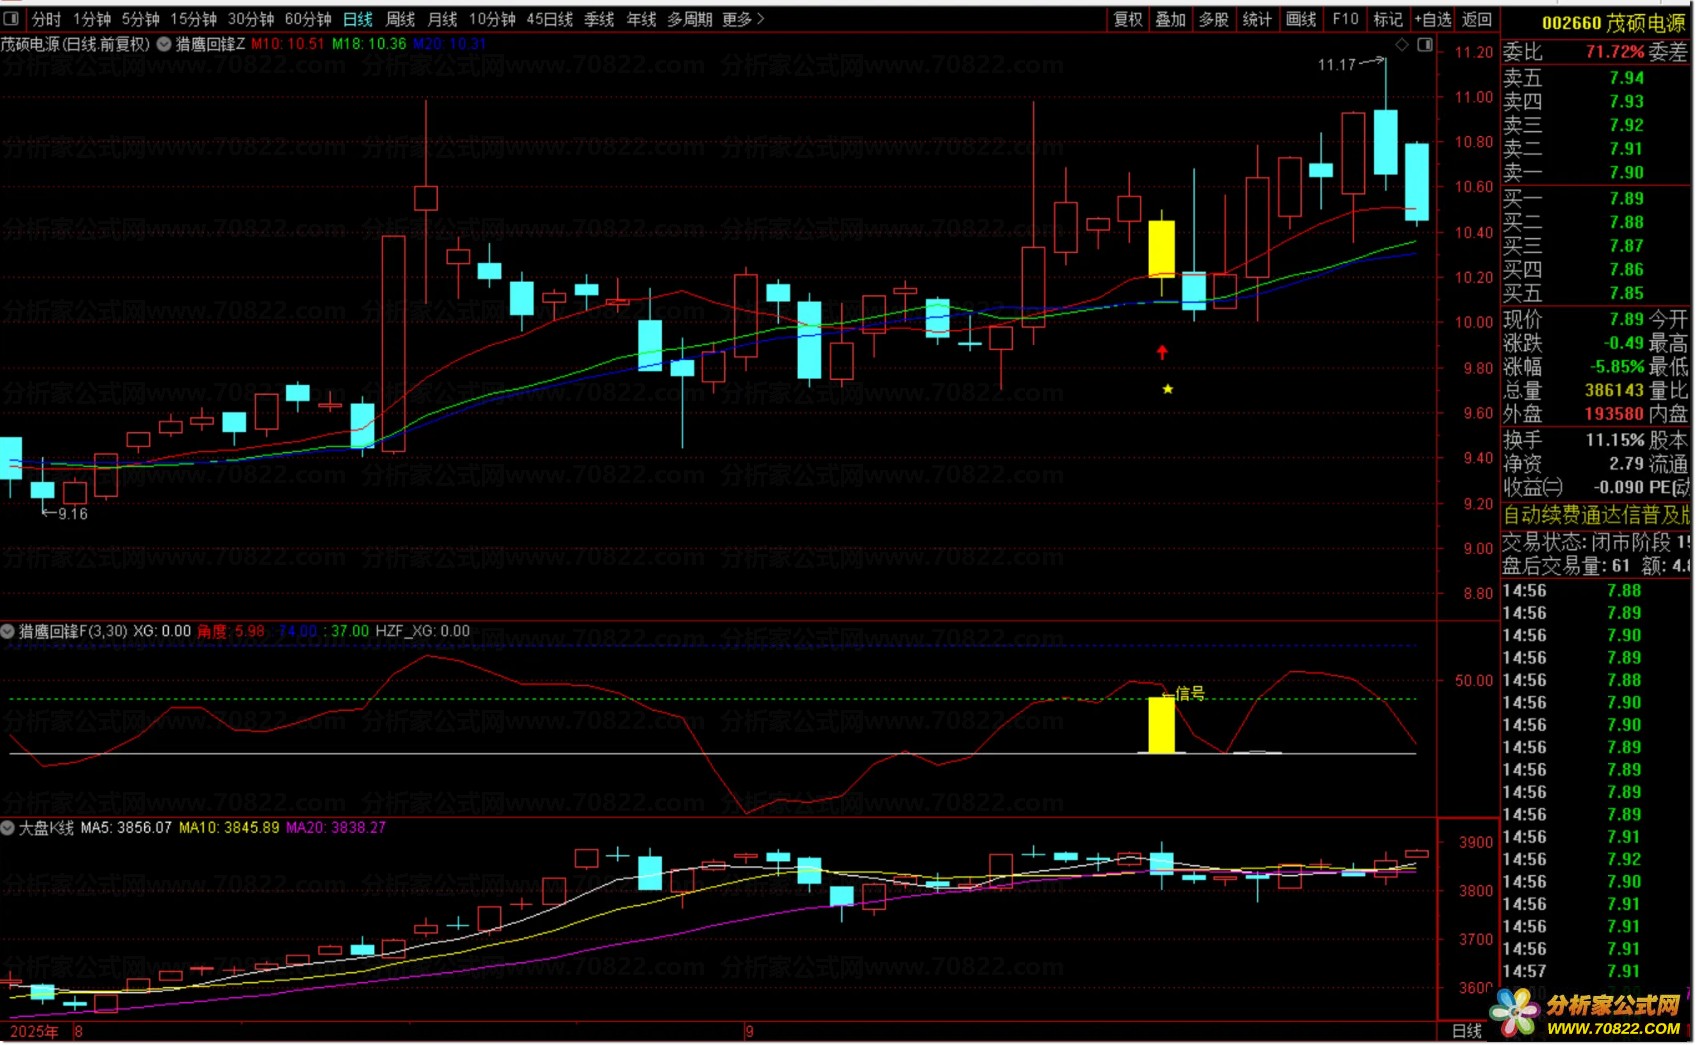Open the 画线 drawing tools
The width and height of the screenshot is (1697, 1045).
click(1301, 19)
